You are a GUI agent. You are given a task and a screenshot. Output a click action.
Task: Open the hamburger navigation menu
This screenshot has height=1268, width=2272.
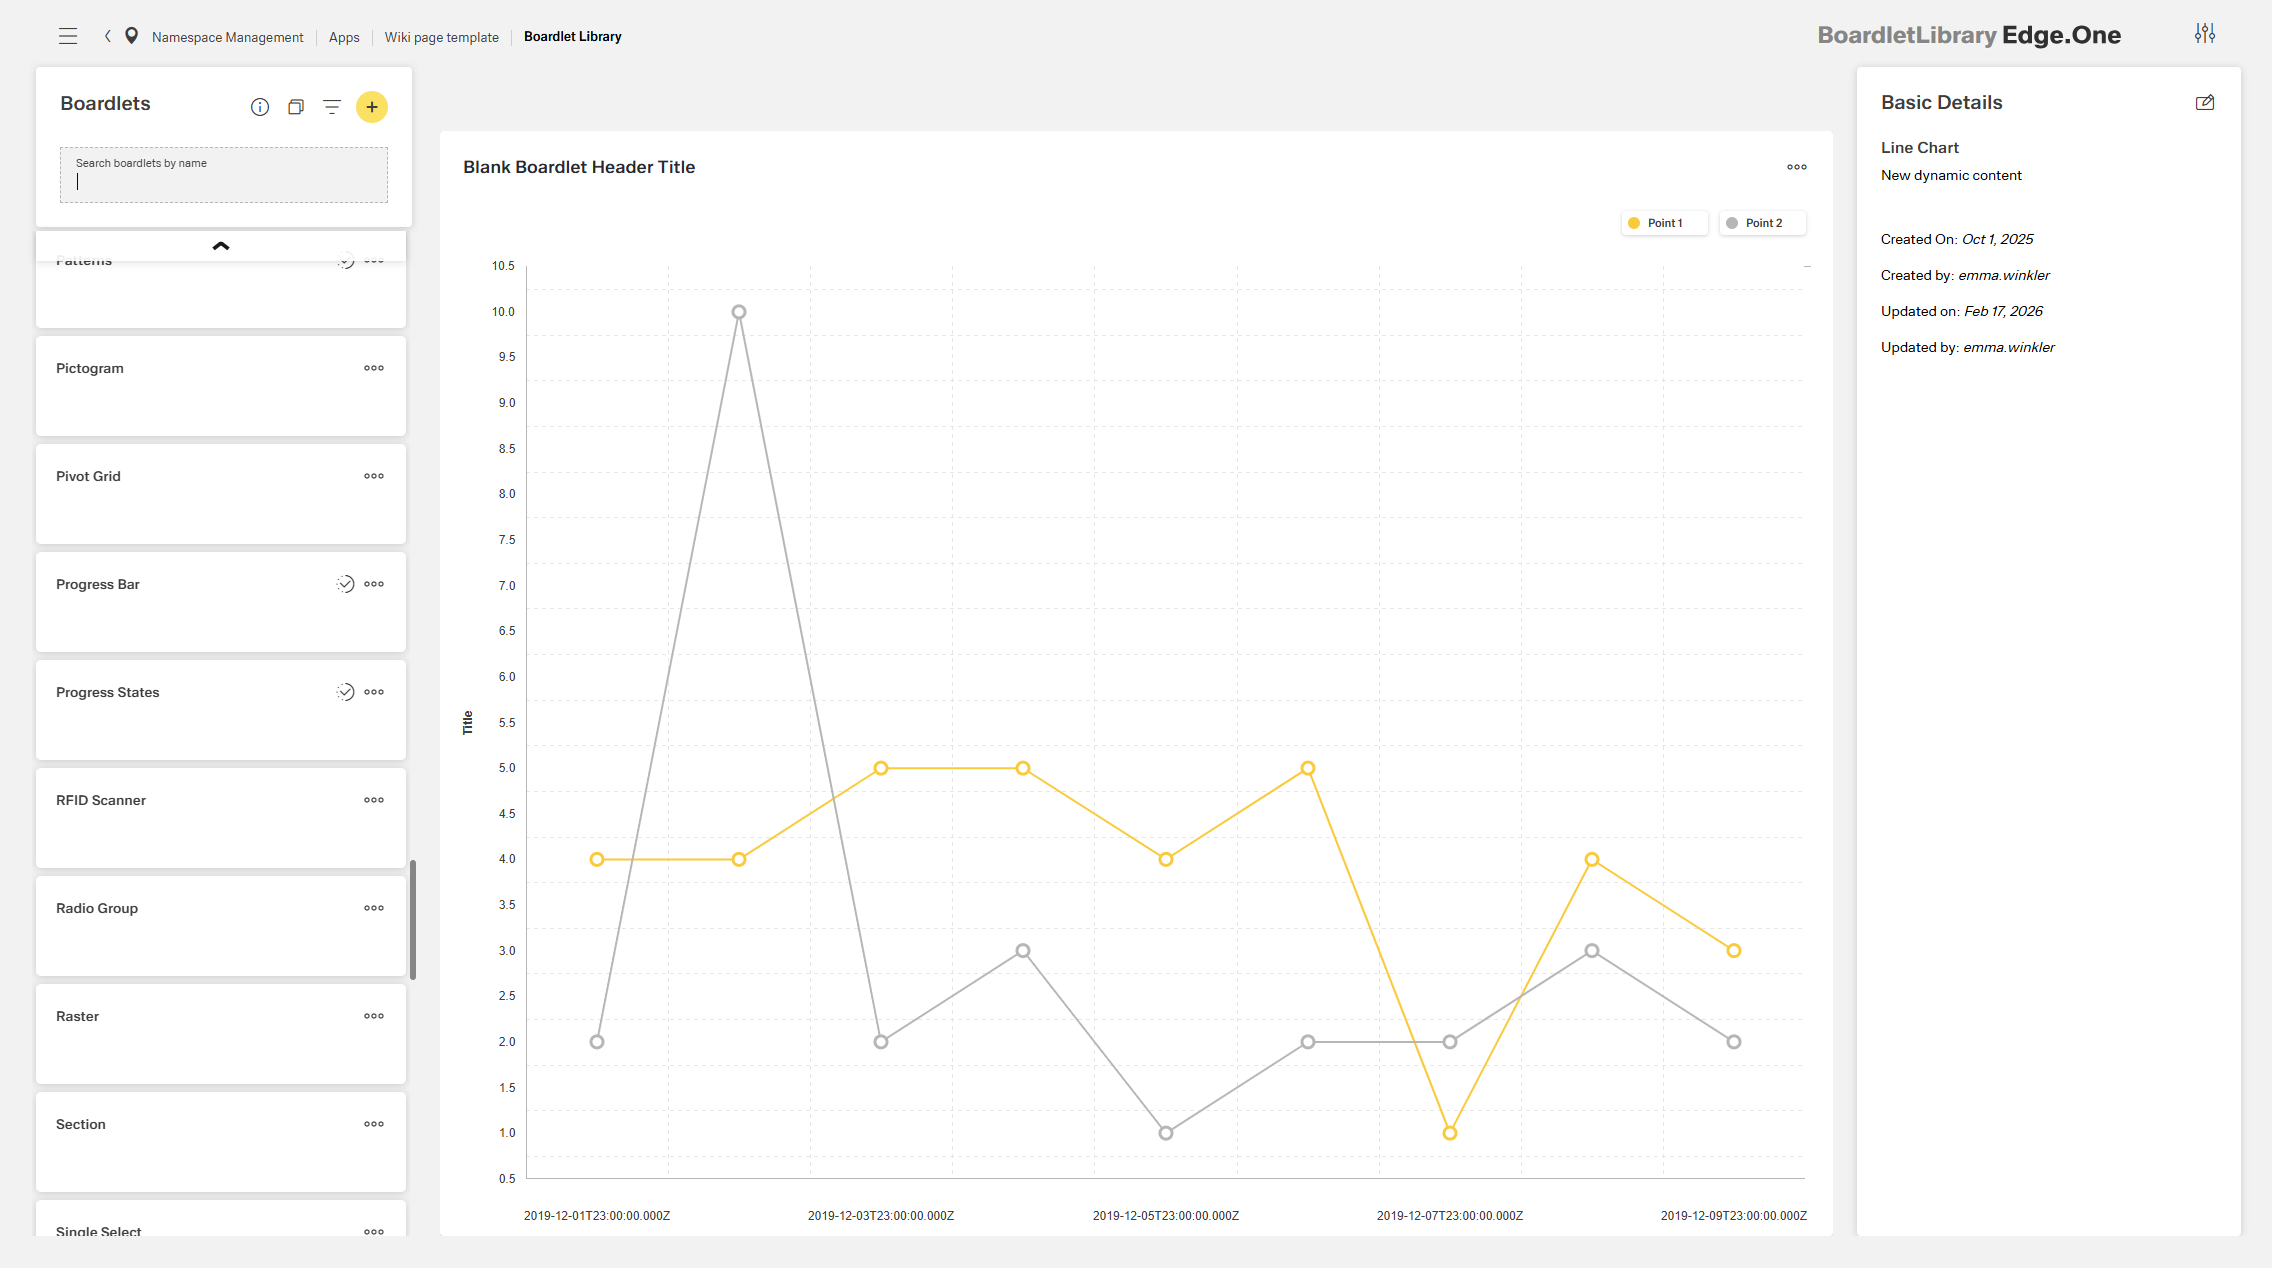[x=68, y=37]
